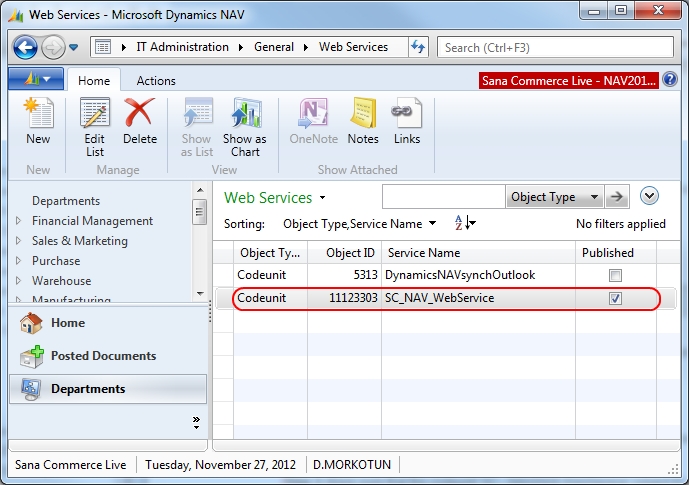This screenshot has height=485, width=689.
Task: Open Notes from the ribbon
Action: 363,122
